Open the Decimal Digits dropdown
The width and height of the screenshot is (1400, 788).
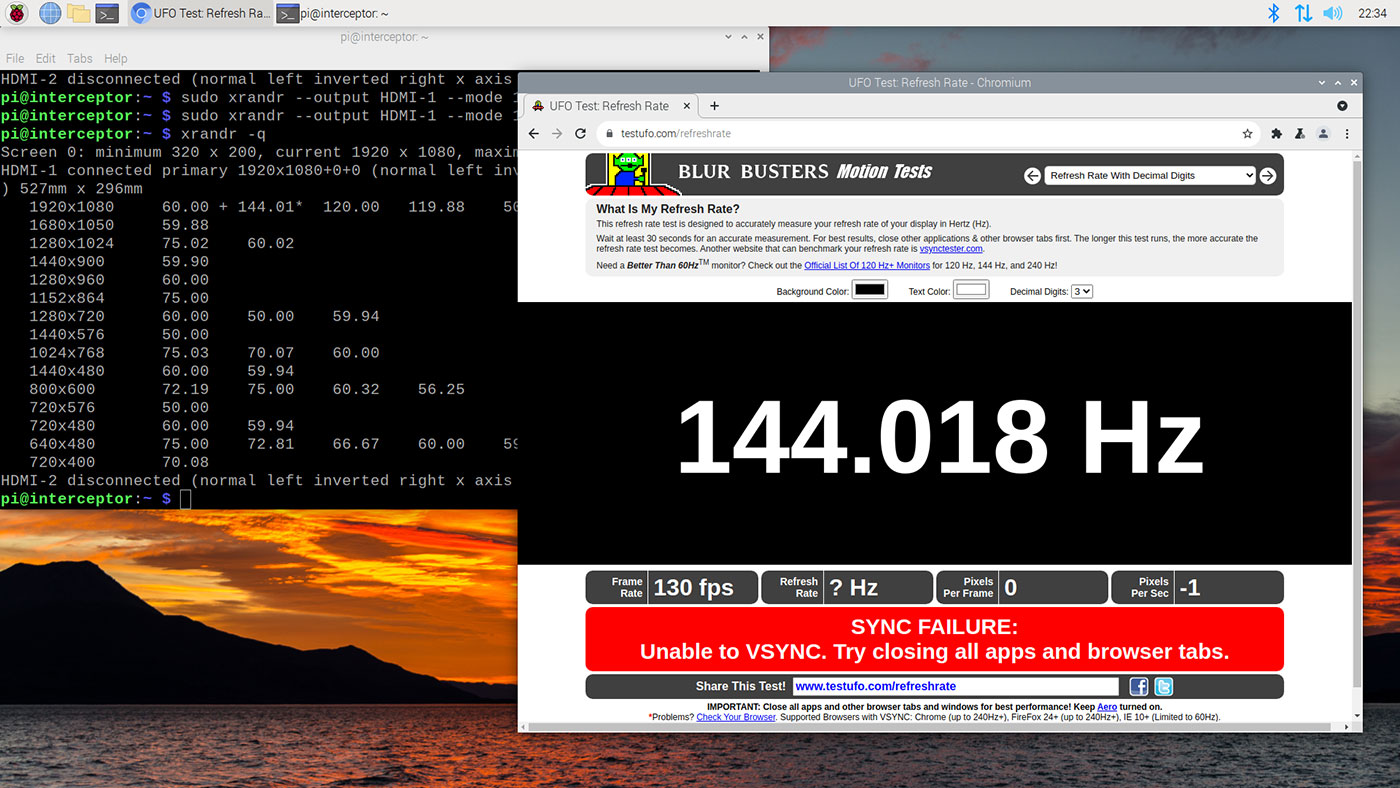1081,291
